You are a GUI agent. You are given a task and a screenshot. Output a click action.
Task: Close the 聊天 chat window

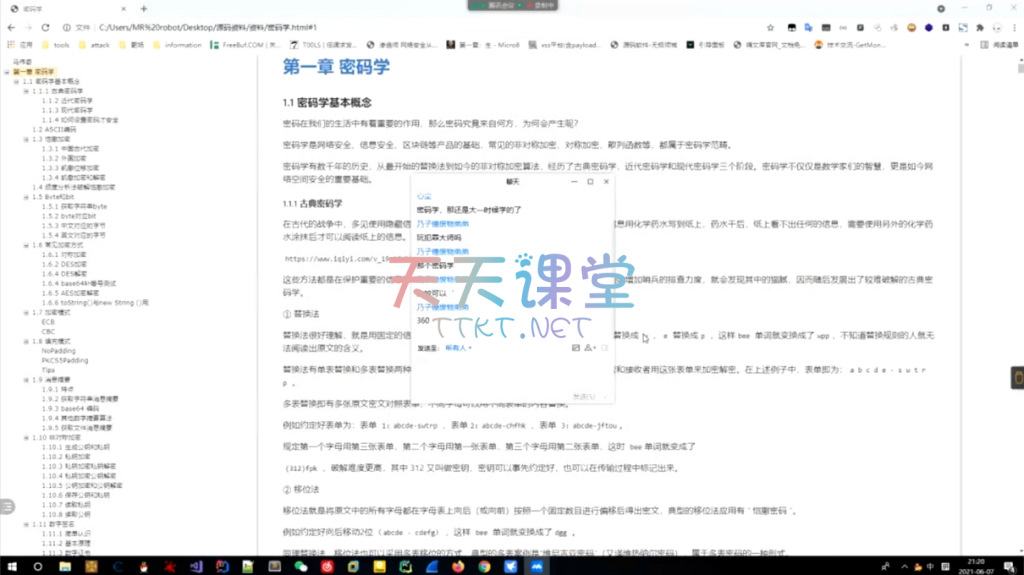606,182
